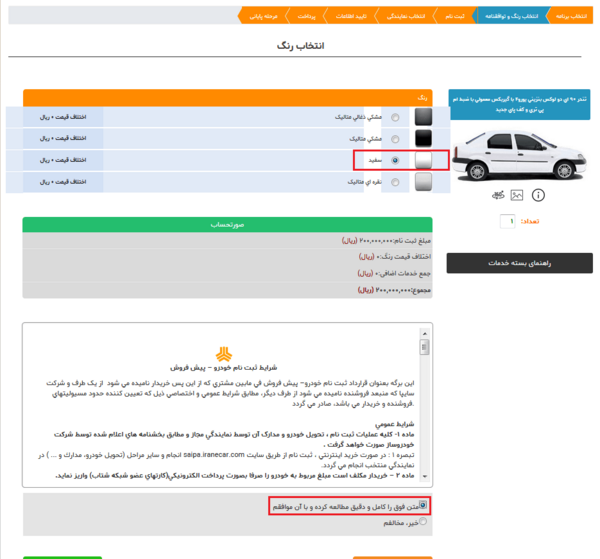This screenshot has height=559, width=600.
Task: Click the صورتحساب green header
Action: point(227,225)
